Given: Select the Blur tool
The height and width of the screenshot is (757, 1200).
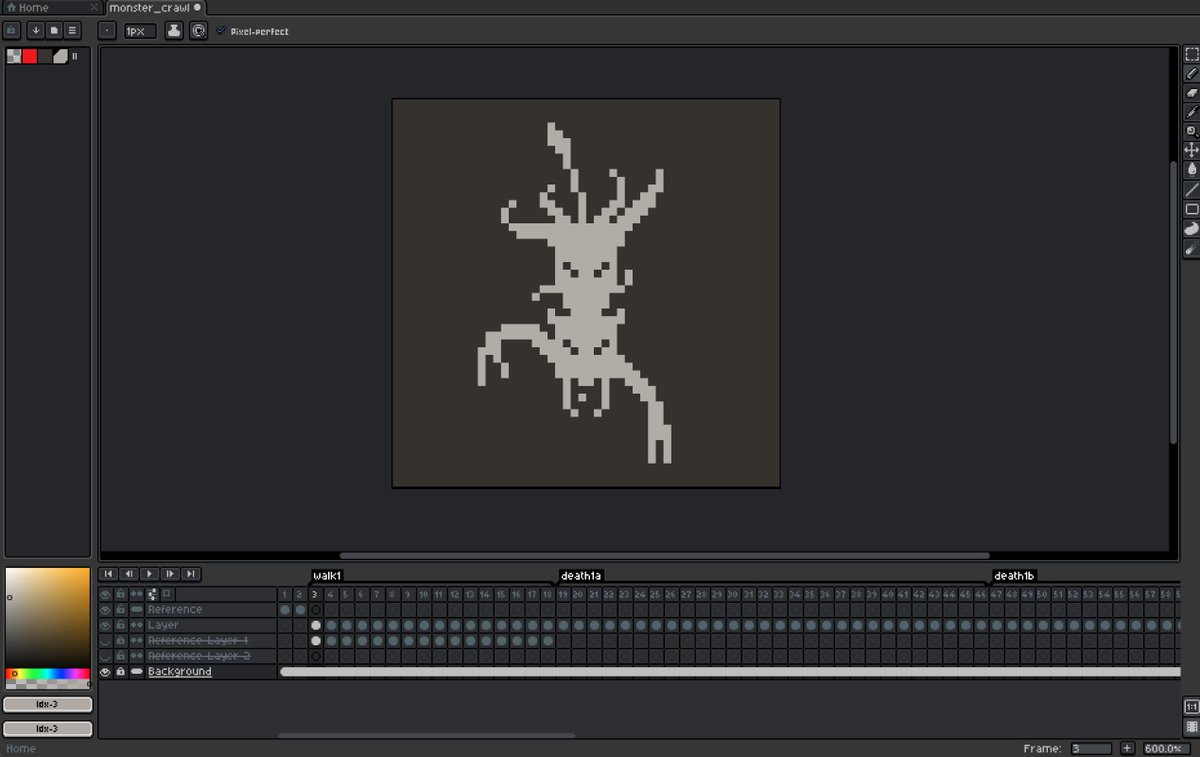Looking at the screenshot, I should [x=1191, y=248].
